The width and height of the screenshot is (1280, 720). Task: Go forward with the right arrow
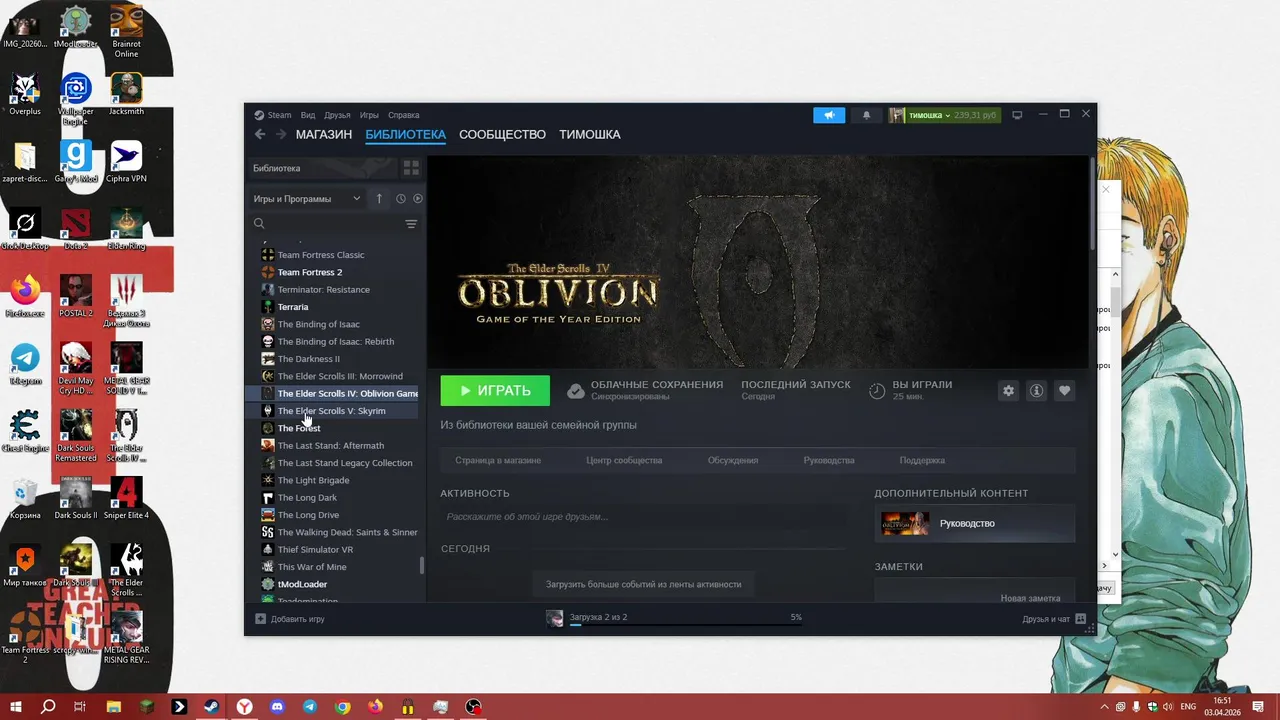pos(281,134)
